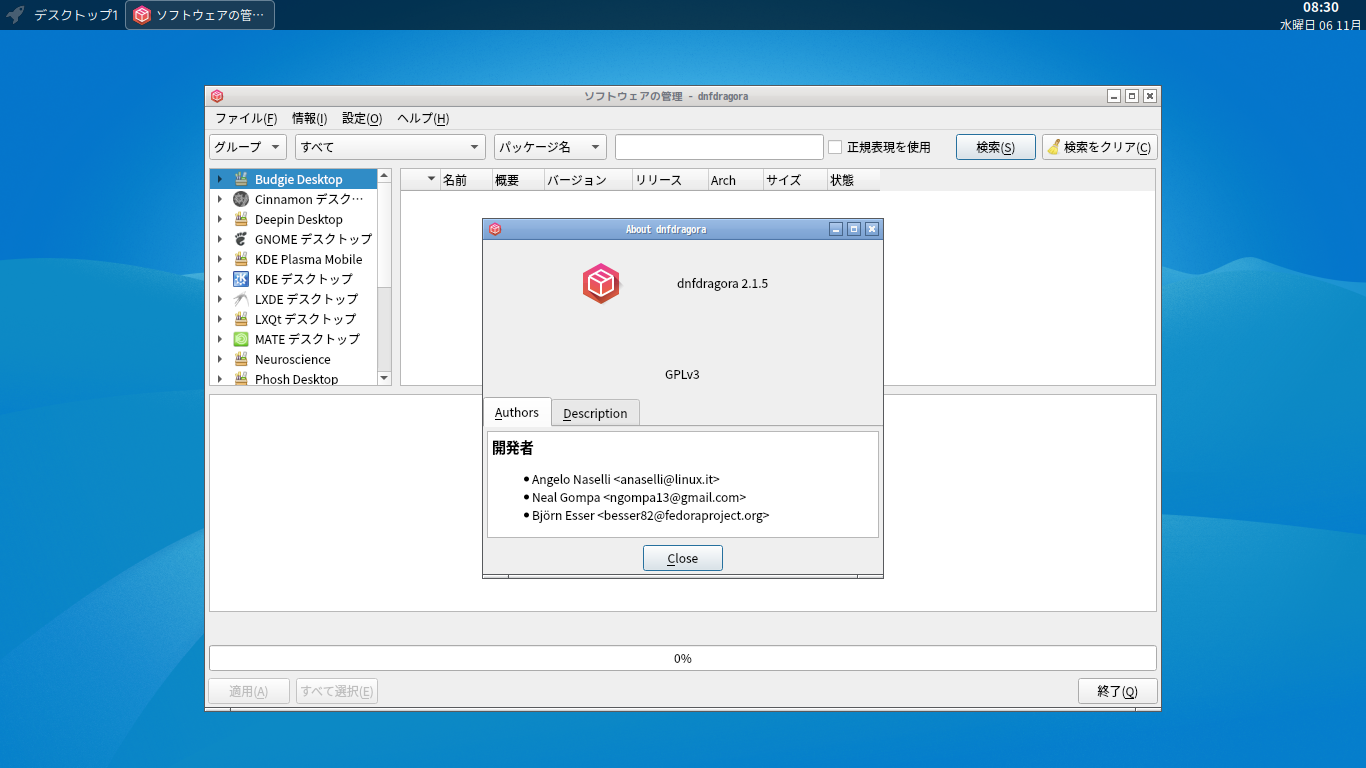Screen dimensions: 1366x768
Task: Click the 名前 column header
Action: (466, 180)
